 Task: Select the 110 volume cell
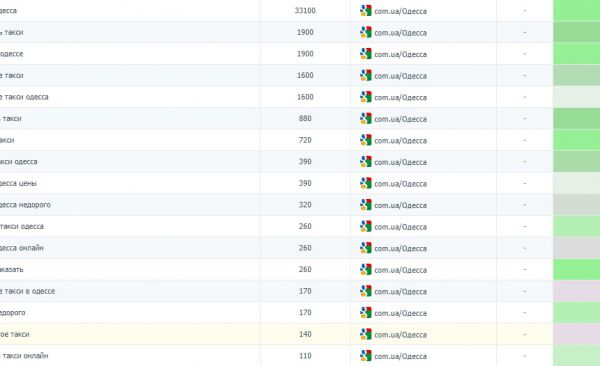click(305, 356)
